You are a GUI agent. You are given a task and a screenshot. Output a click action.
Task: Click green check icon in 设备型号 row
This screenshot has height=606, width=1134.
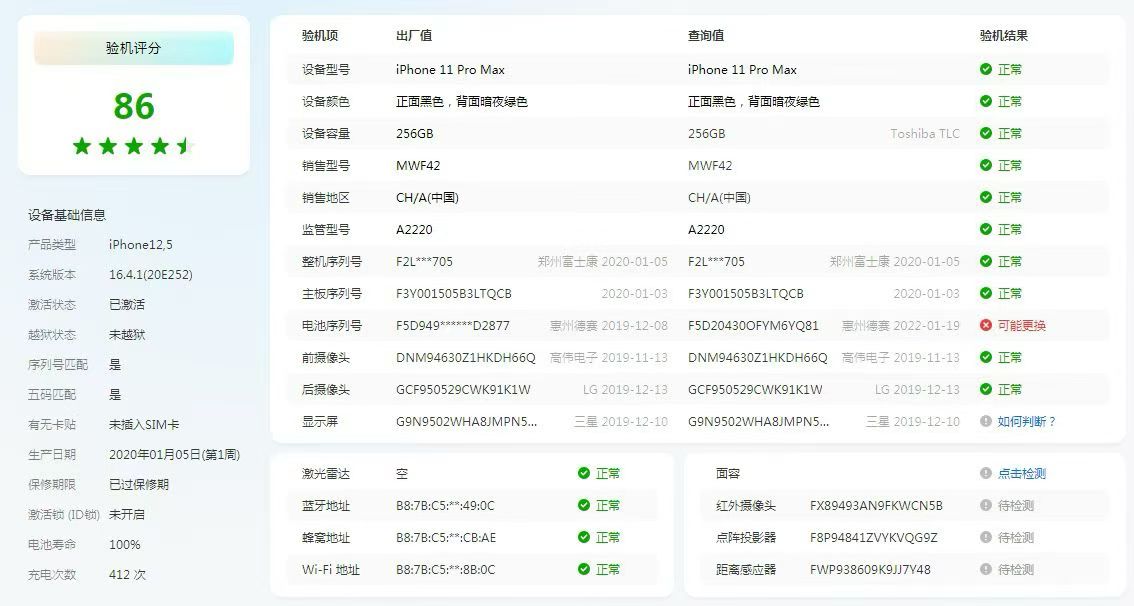[986, 70]
